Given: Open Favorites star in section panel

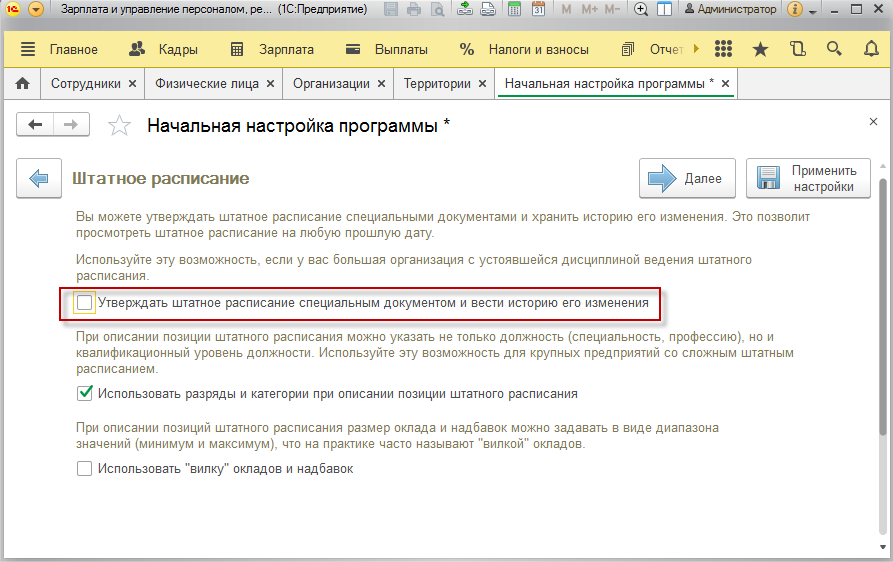Looking at the screenshot, I should pos(760,49).
